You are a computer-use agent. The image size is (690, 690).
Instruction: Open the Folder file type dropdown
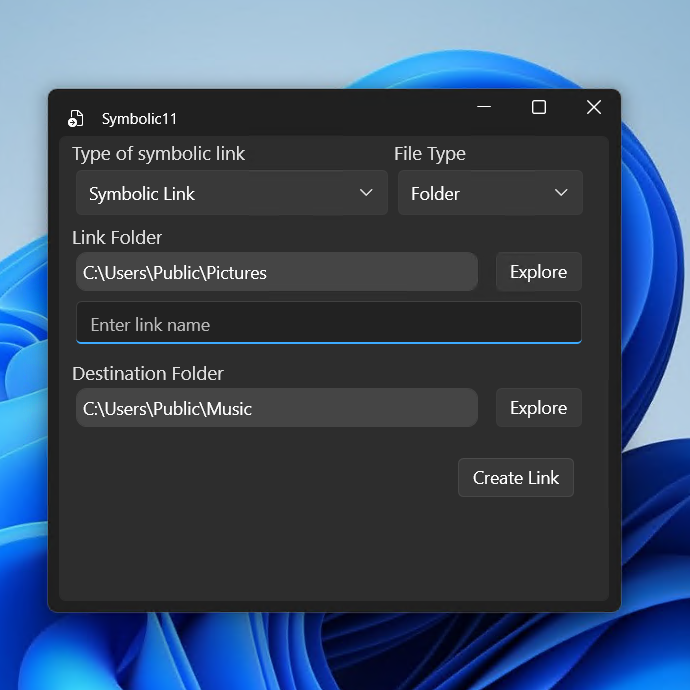(x=490, y=193)
